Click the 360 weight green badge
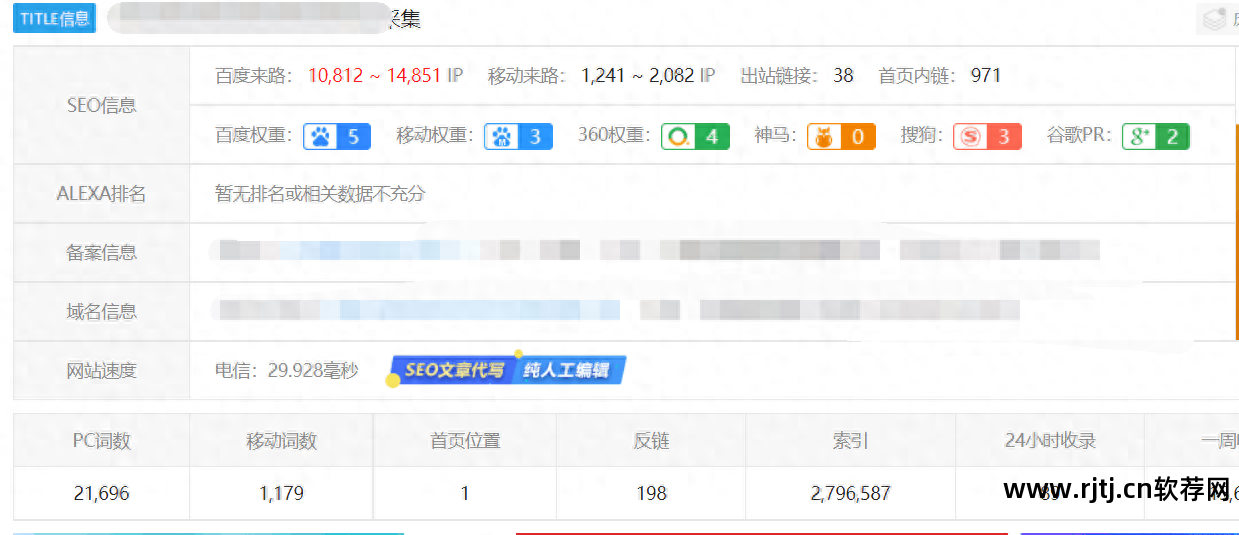The width and height of the screenshot is (1239, 535). [x=695, y=136]
